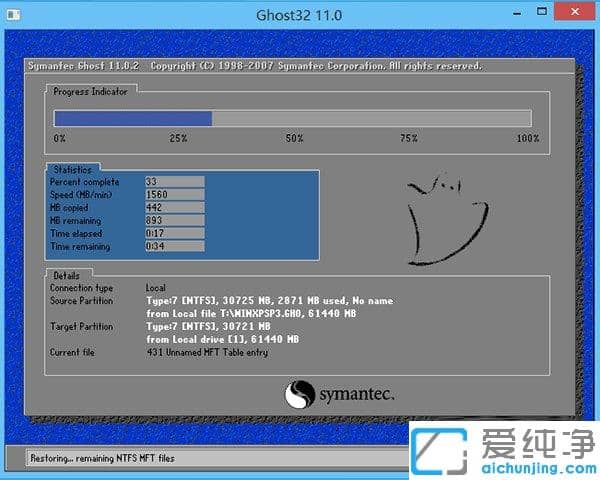Click the 100% progress scale label
This screenshot has height=480, width=600.
[528, 138]
